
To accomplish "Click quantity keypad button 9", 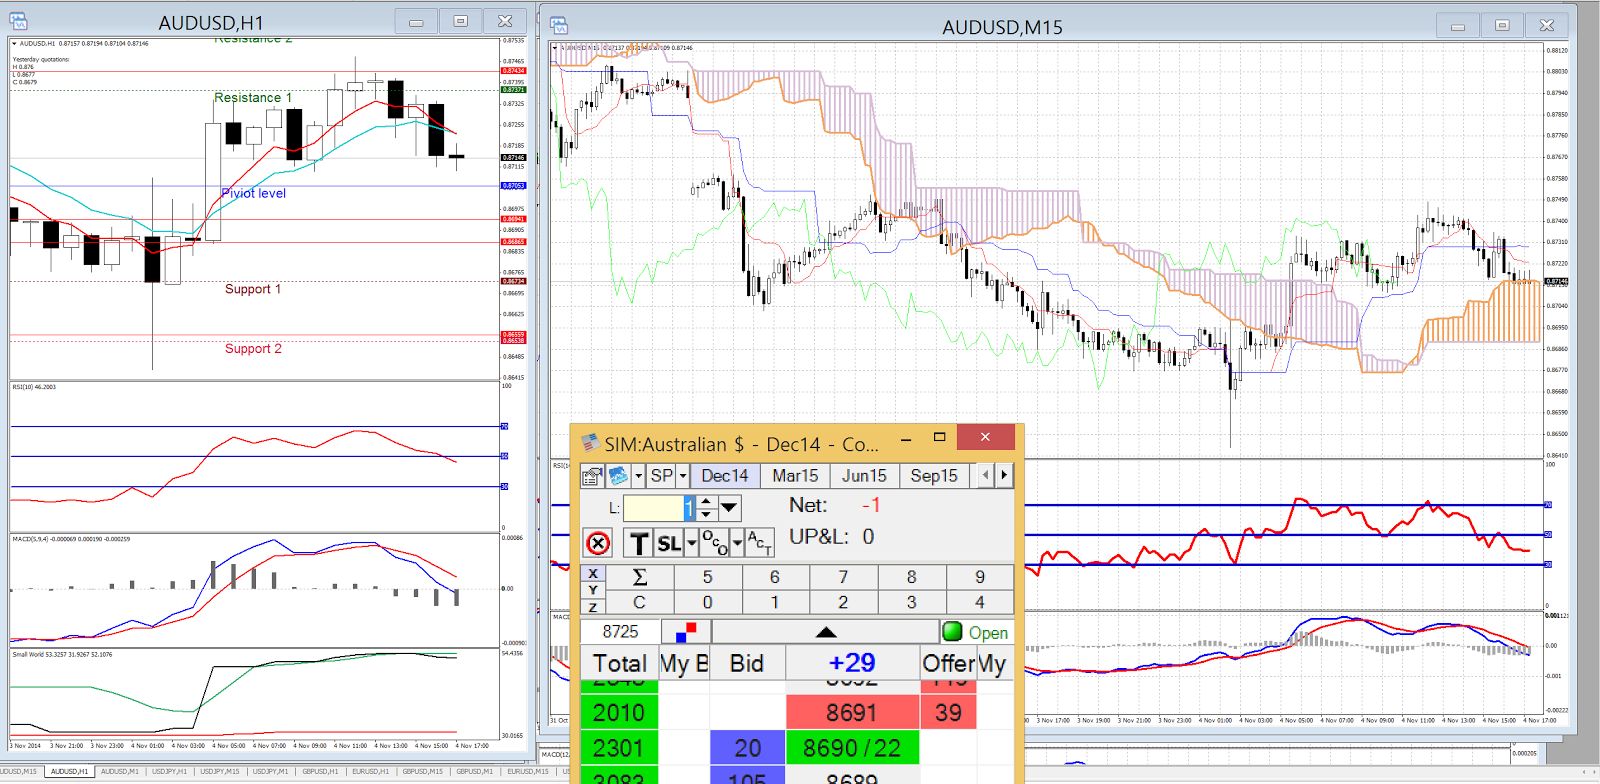I will point(980,577).
